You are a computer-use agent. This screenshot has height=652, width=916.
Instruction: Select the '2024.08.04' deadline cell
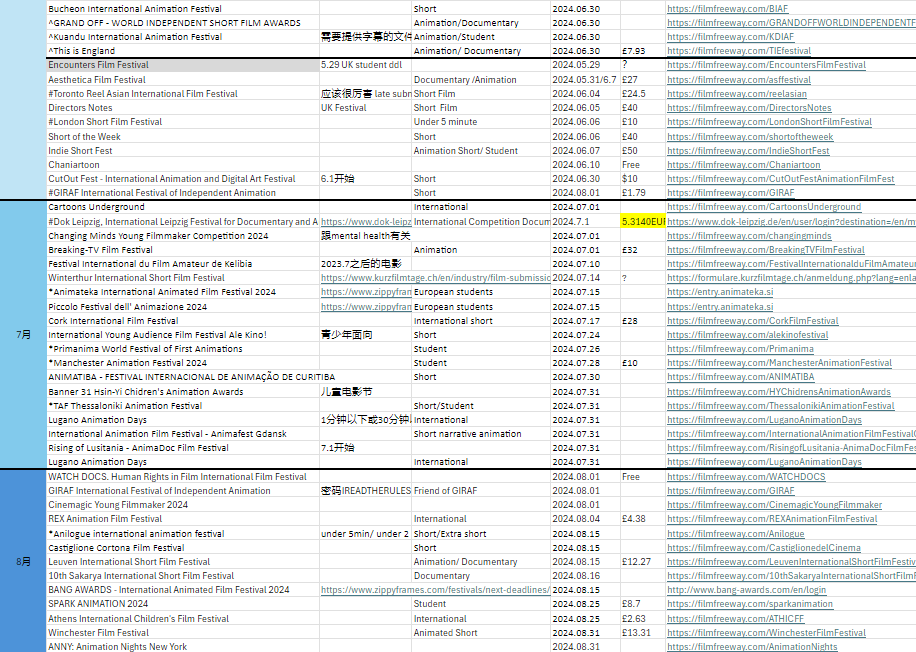pyautogui.click(x=585, y=519)
